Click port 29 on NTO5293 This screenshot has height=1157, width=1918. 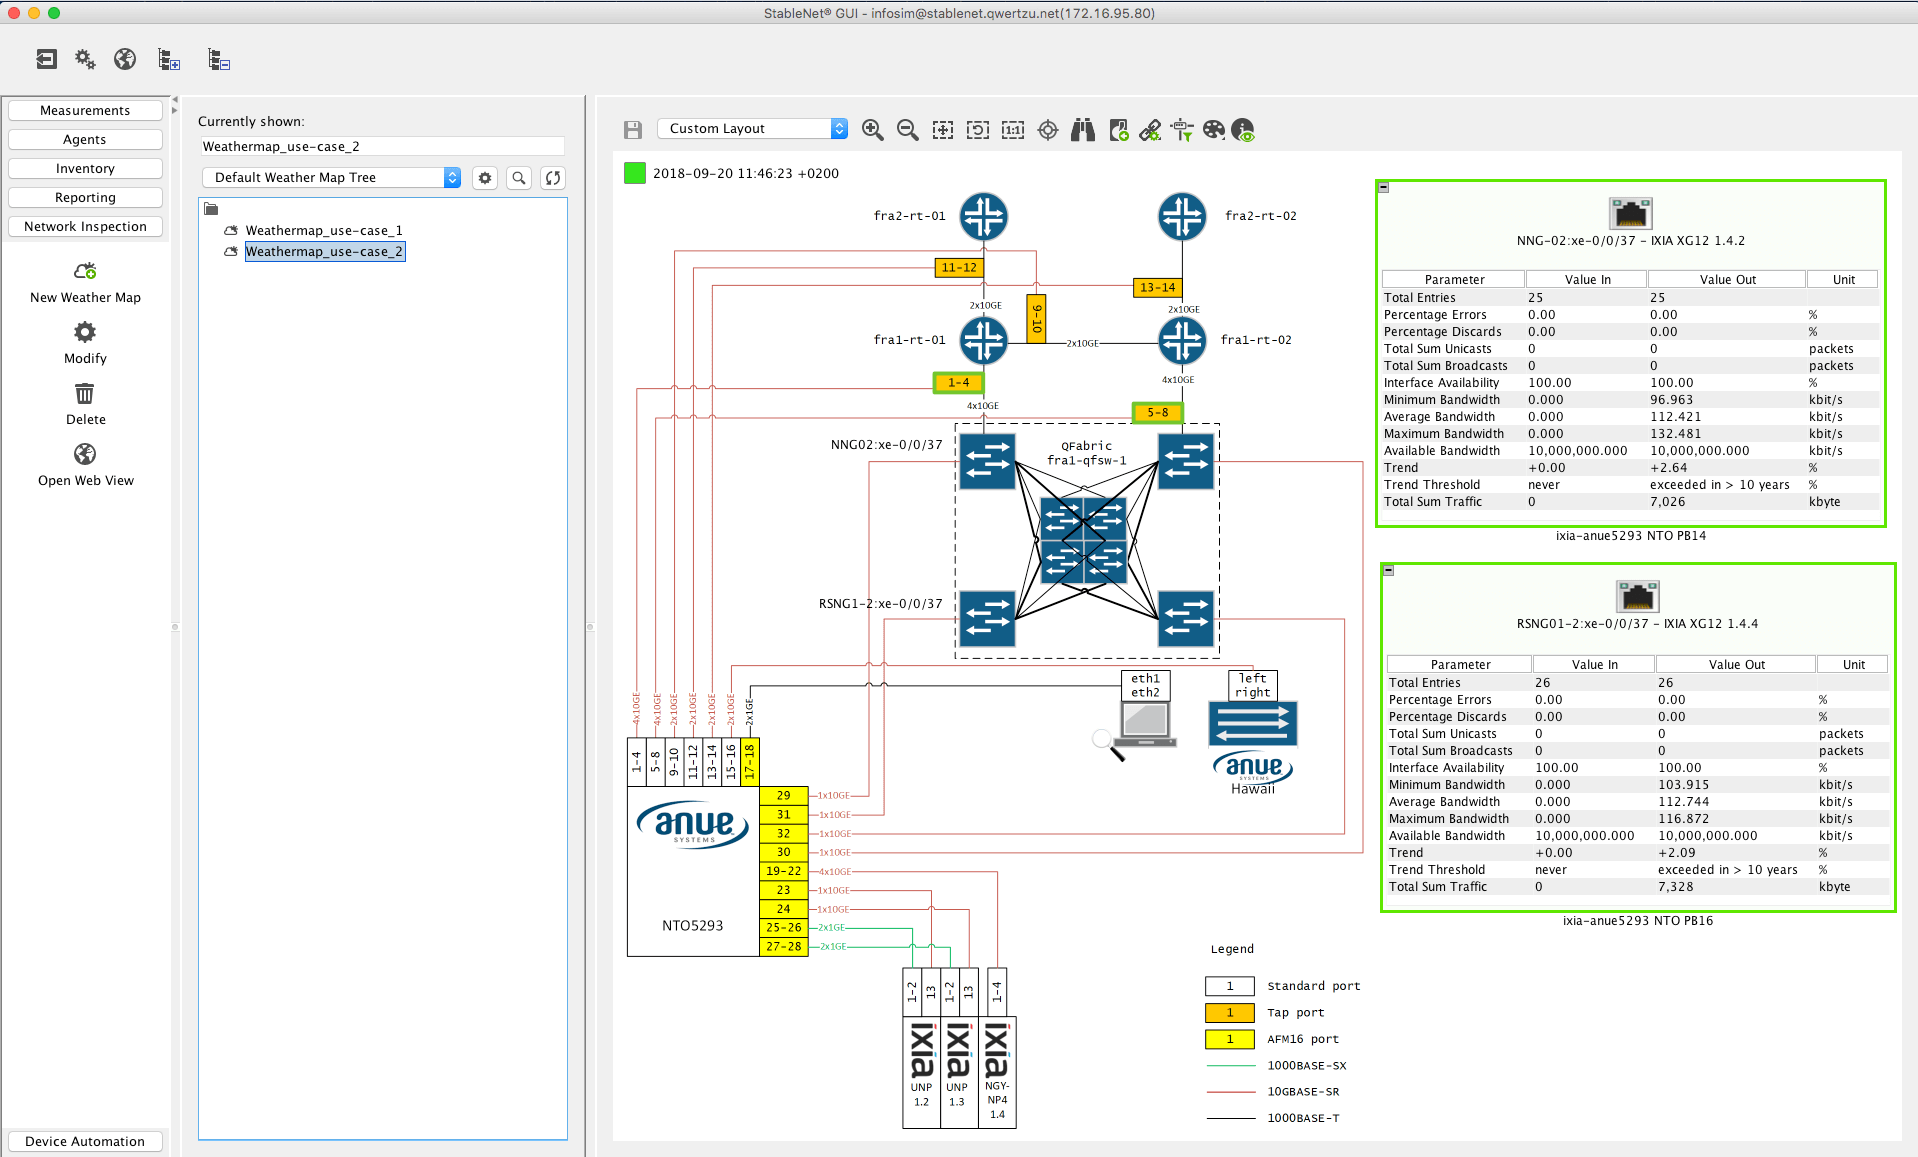tap(783, 796)
